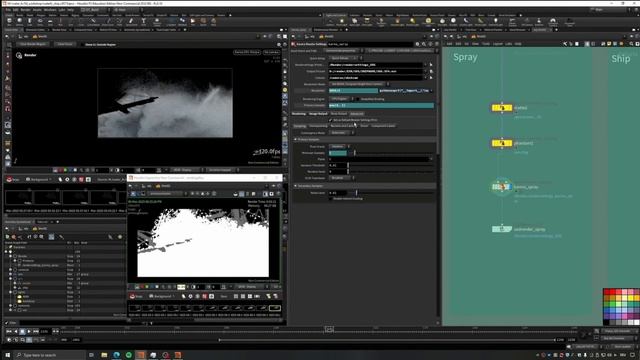Screen dimensions: 640x360
Task: Open Add menu in network editor
Action: 449,44
